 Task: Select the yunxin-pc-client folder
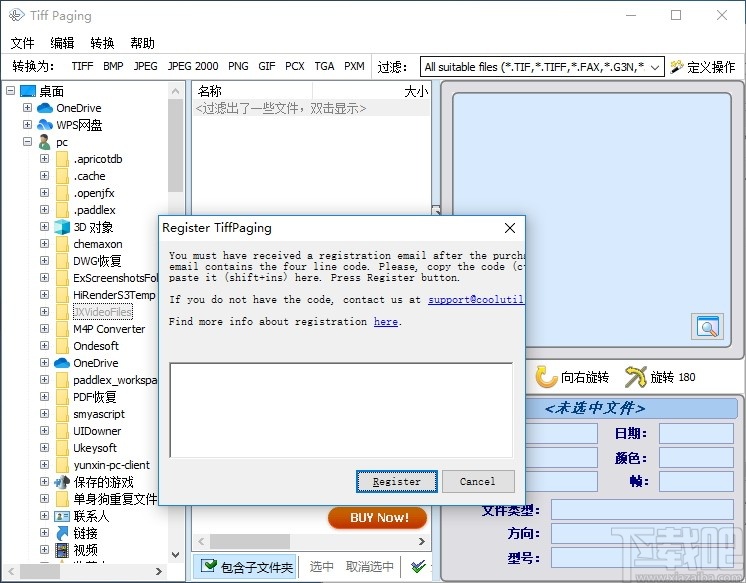coord(111,465)
